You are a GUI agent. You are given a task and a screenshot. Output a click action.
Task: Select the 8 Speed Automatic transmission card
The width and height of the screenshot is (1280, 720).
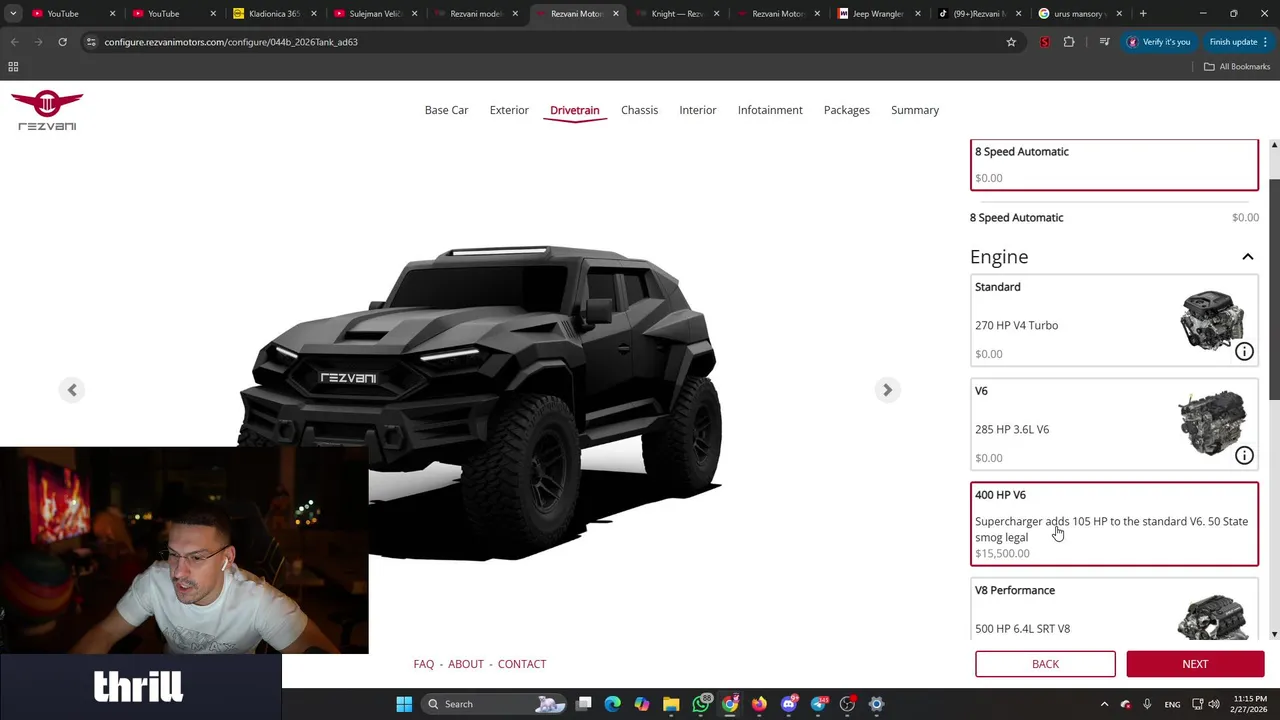click(x=1114, y=165)
